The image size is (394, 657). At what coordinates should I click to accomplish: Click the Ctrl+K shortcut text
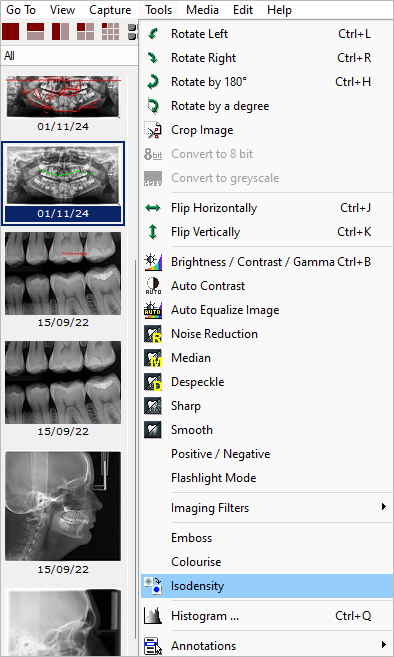[354, 232]
